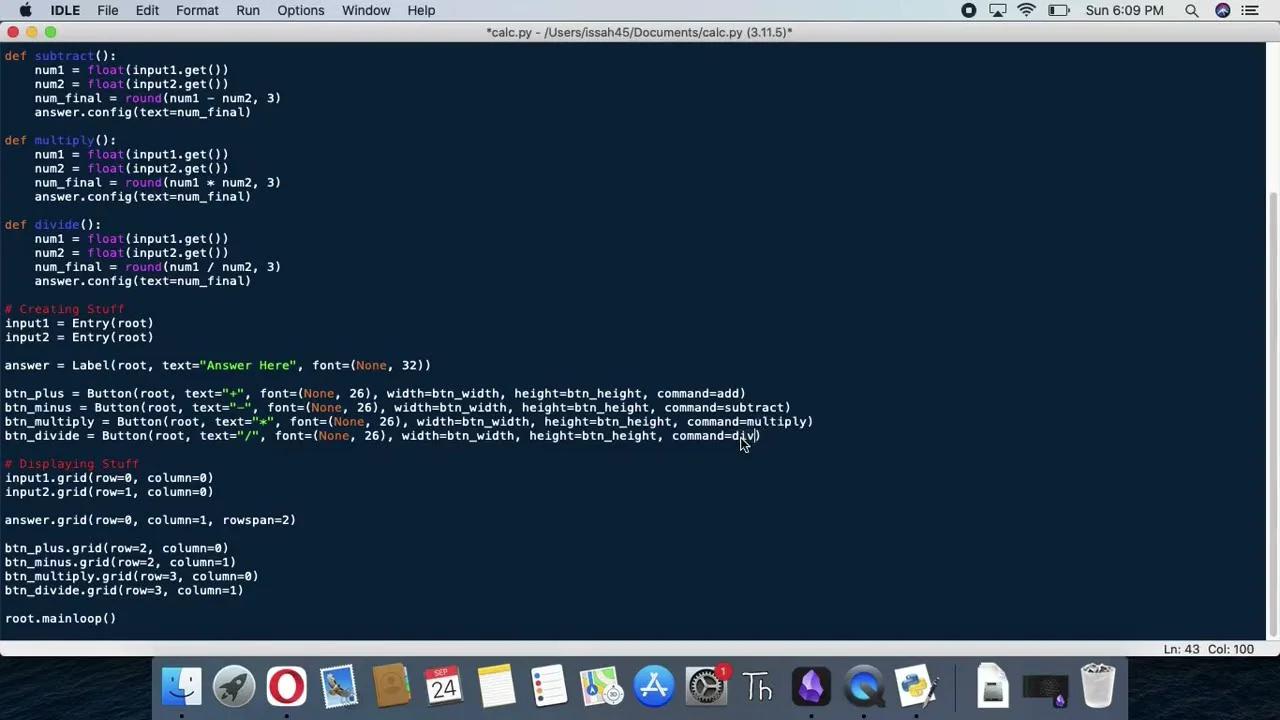Open the App Store
The image size is (1280, 720).
pos(653,686)
